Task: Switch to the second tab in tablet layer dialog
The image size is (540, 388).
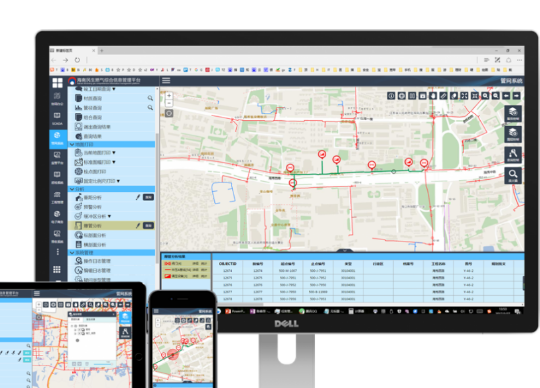Action: [x=90, y=319]
